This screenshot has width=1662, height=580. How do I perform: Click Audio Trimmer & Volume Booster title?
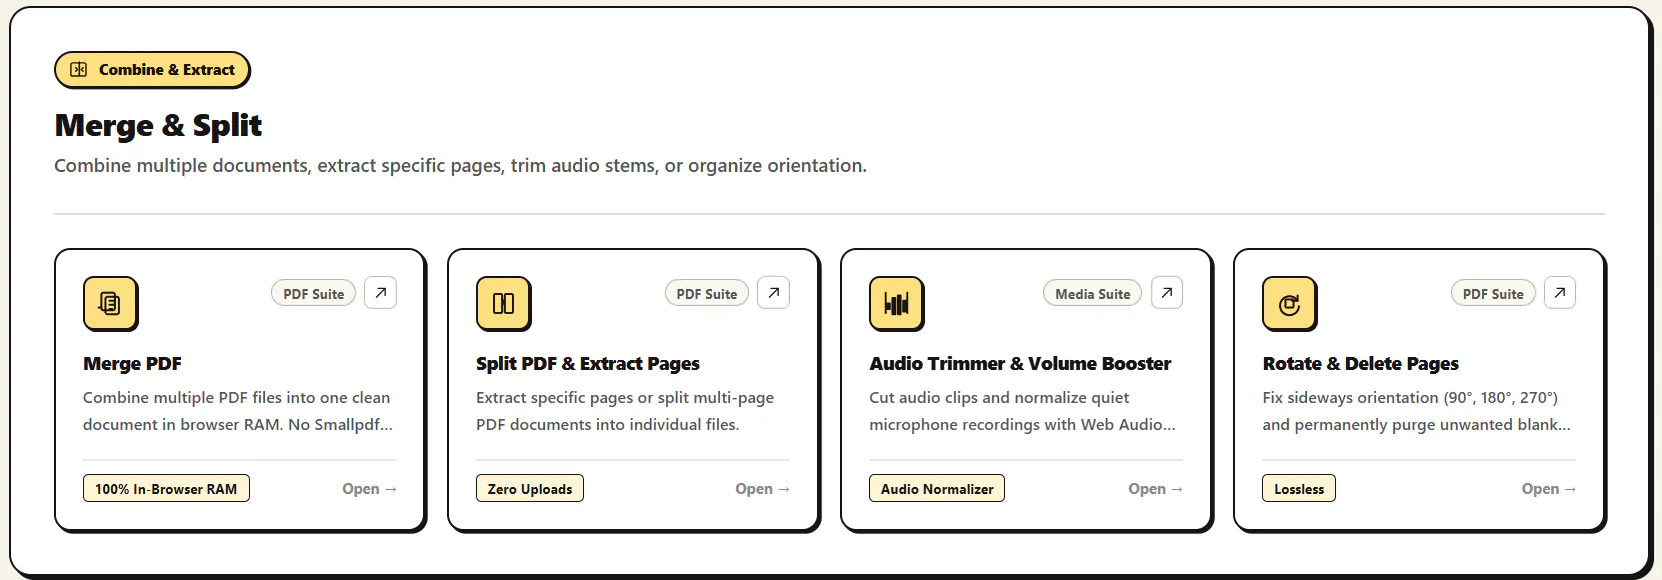tap(1020, 364)
